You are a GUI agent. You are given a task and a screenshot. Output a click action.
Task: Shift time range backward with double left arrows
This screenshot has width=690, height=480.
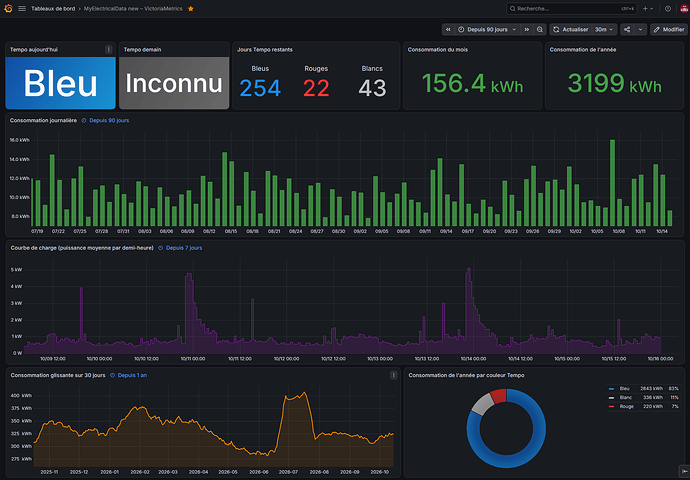448,29
